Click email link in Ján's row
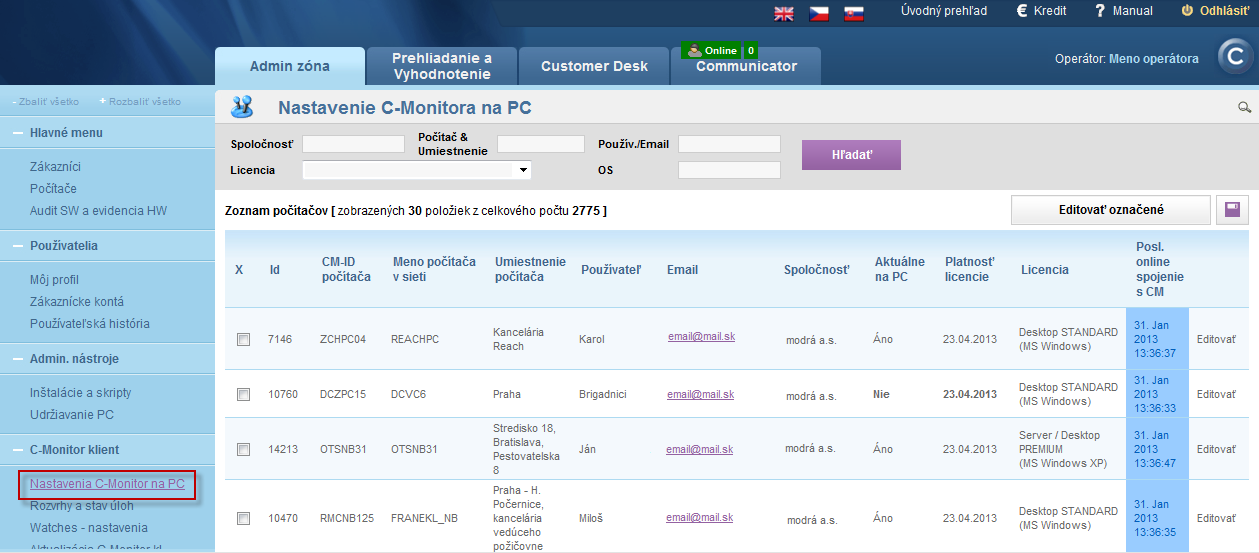This screenshot has width=1259, height=553. [x=701, y=449]
